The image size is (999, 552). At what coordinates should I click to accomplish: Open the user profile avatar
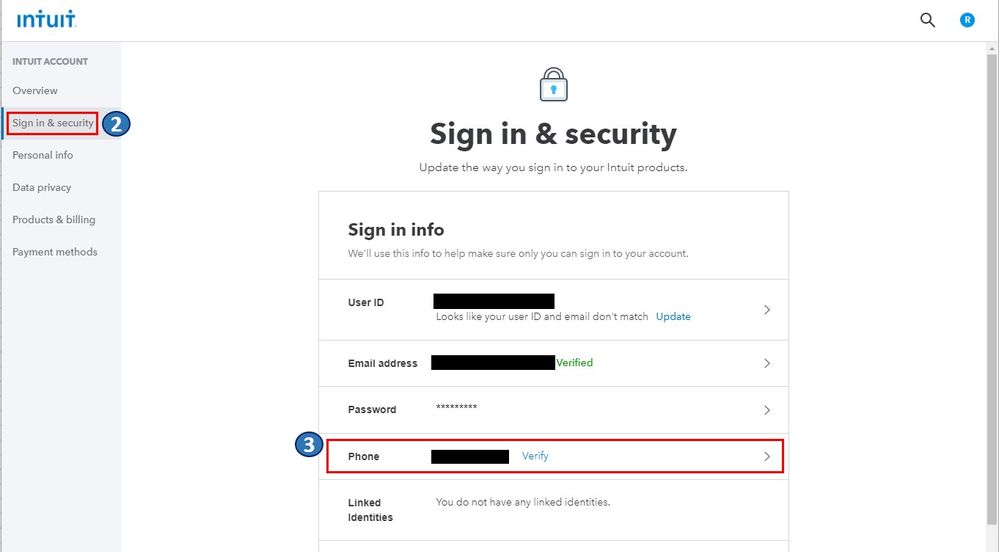[967, 20]
